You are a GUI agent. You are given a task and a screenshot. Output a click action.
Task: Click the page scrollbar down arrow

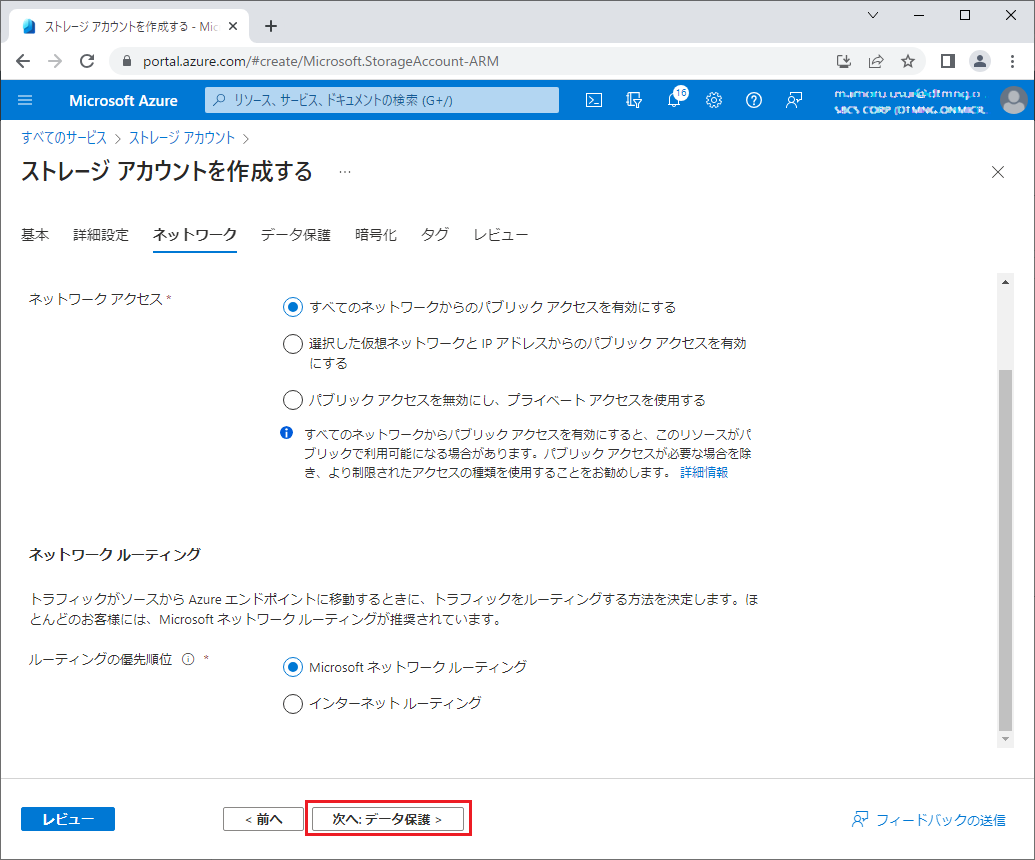tap(1005, 739)
